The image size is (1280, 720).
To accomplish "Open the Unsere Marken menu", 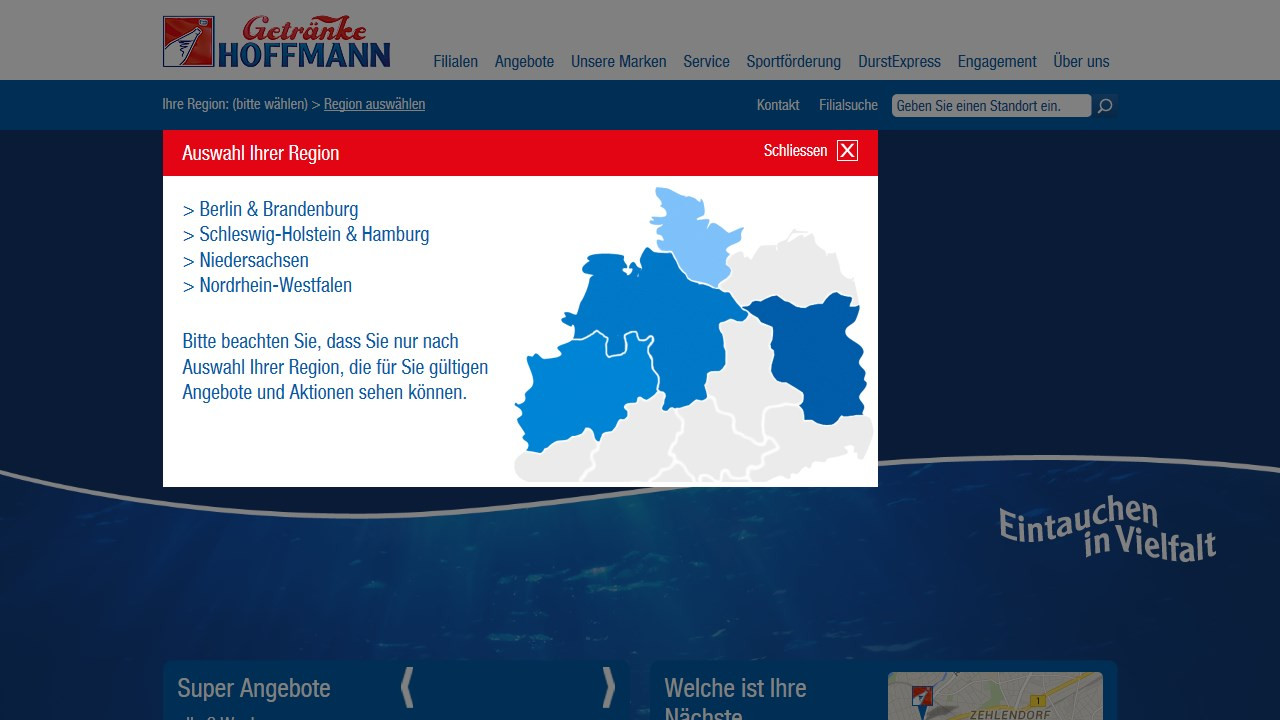I will click(x=618, y=61).
